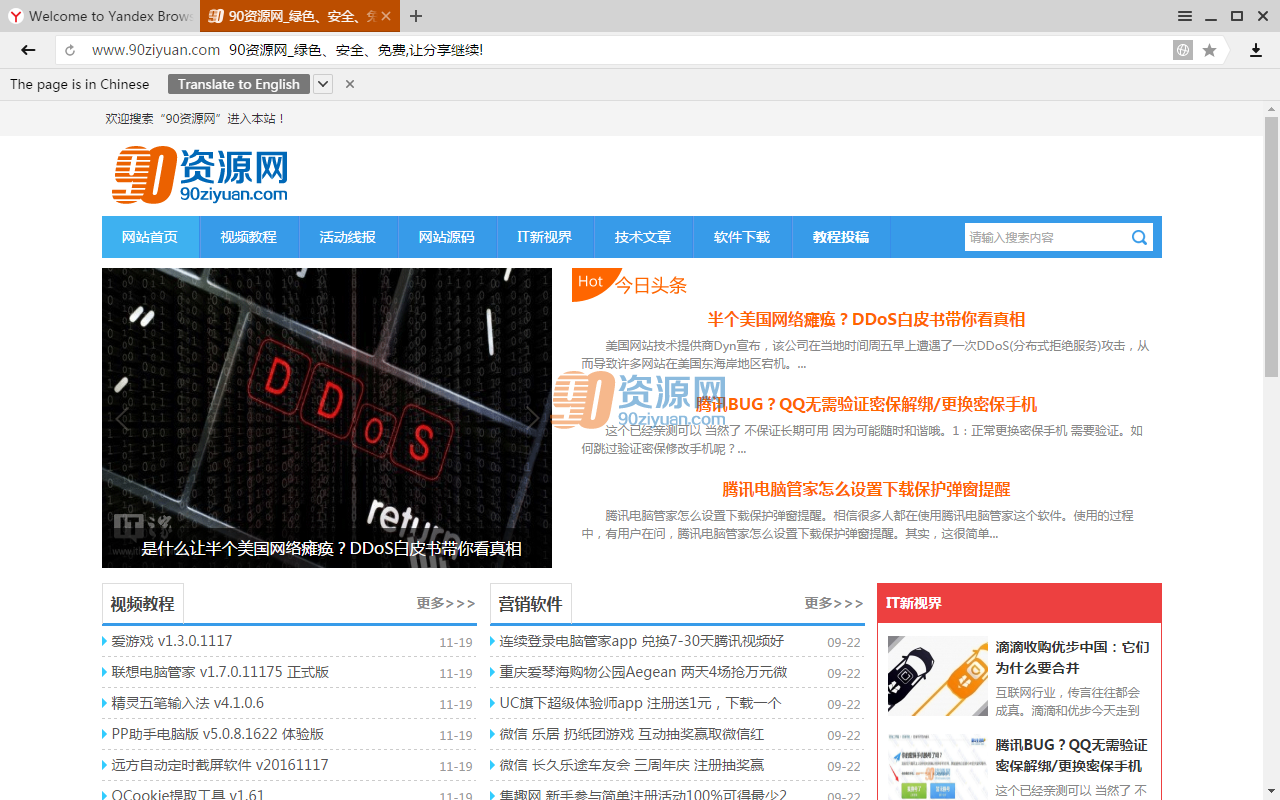Reload the page with refresh icon
This screenshot has height=800, width=1280.
tap(70, 50)
